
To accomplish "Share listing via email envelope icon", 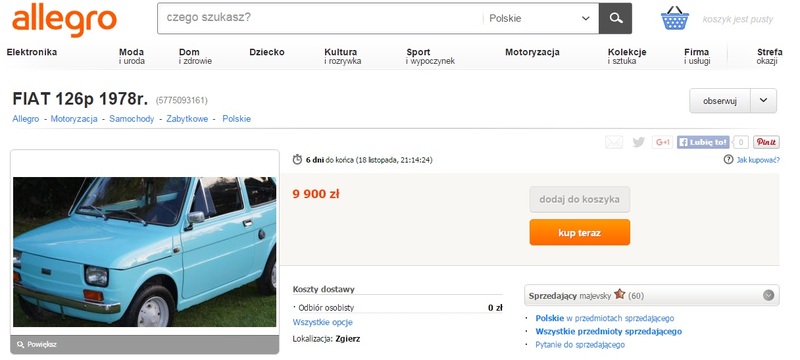I will pos(614,142).
